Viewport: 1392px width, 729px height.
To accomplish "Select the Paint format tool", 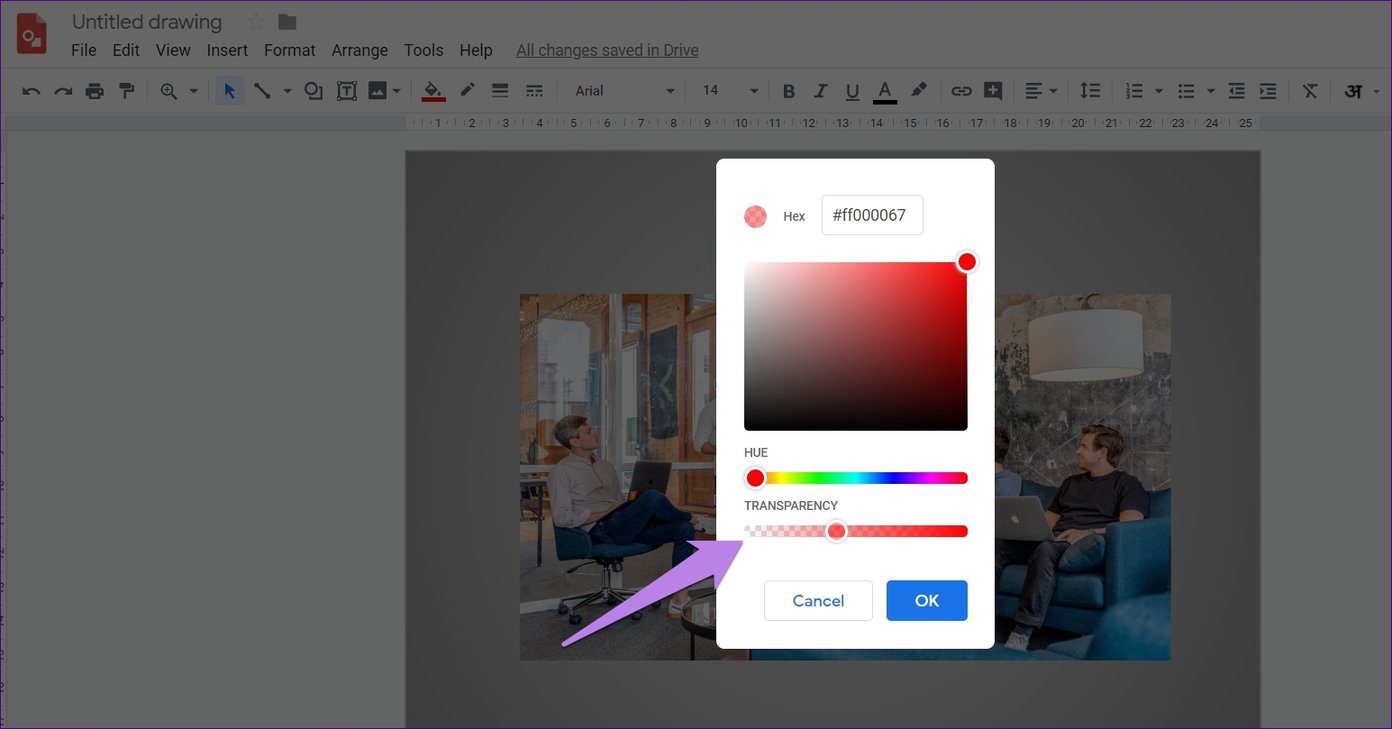I will [x=126, y=91].
